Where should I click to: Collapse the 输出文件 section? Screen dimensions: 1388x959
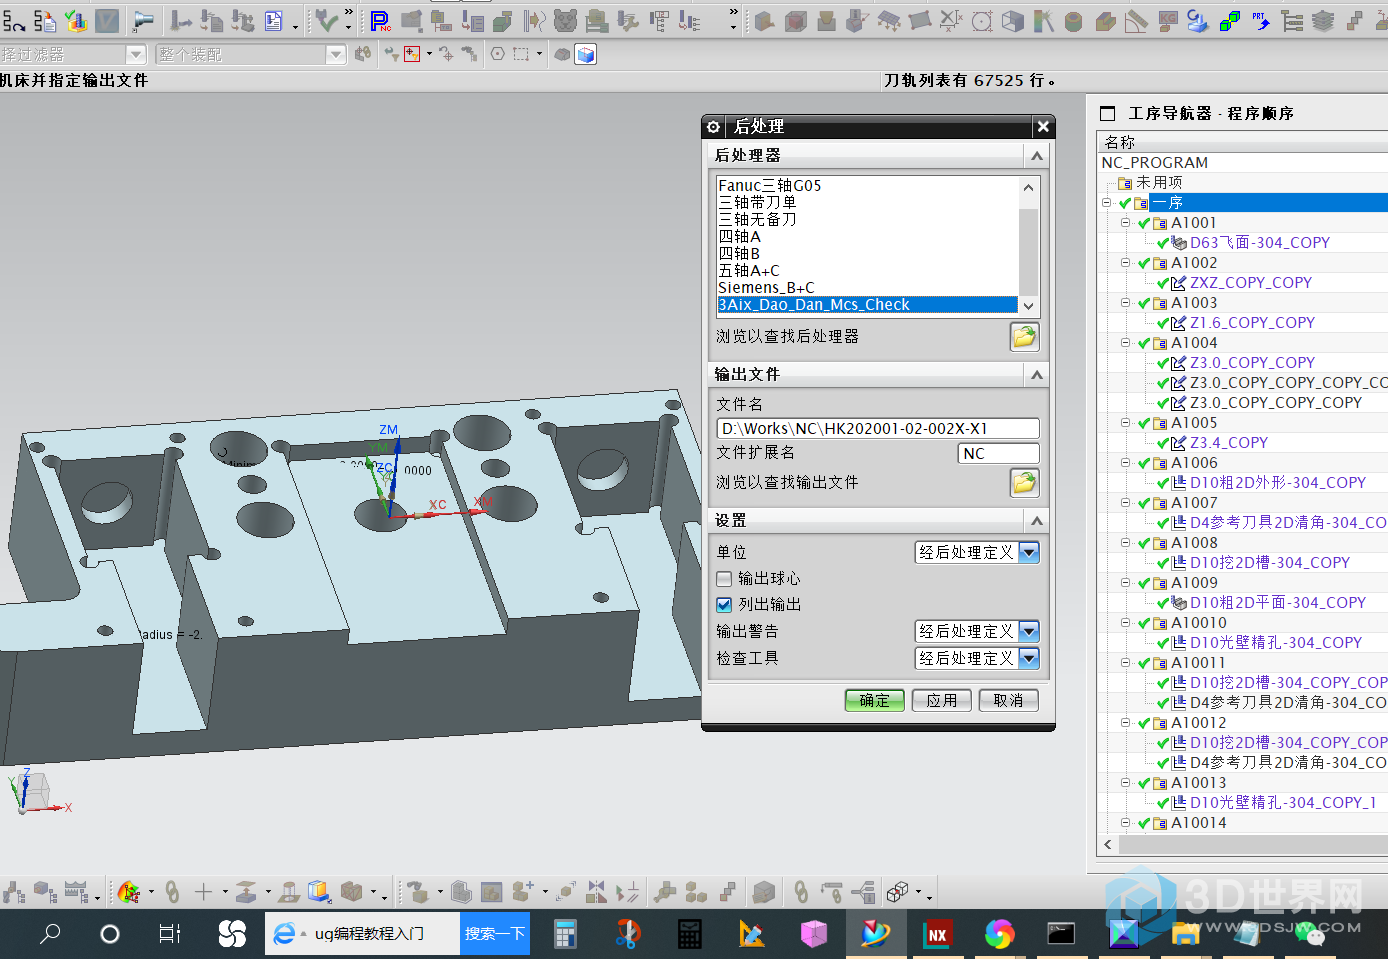pos(1037,374)
